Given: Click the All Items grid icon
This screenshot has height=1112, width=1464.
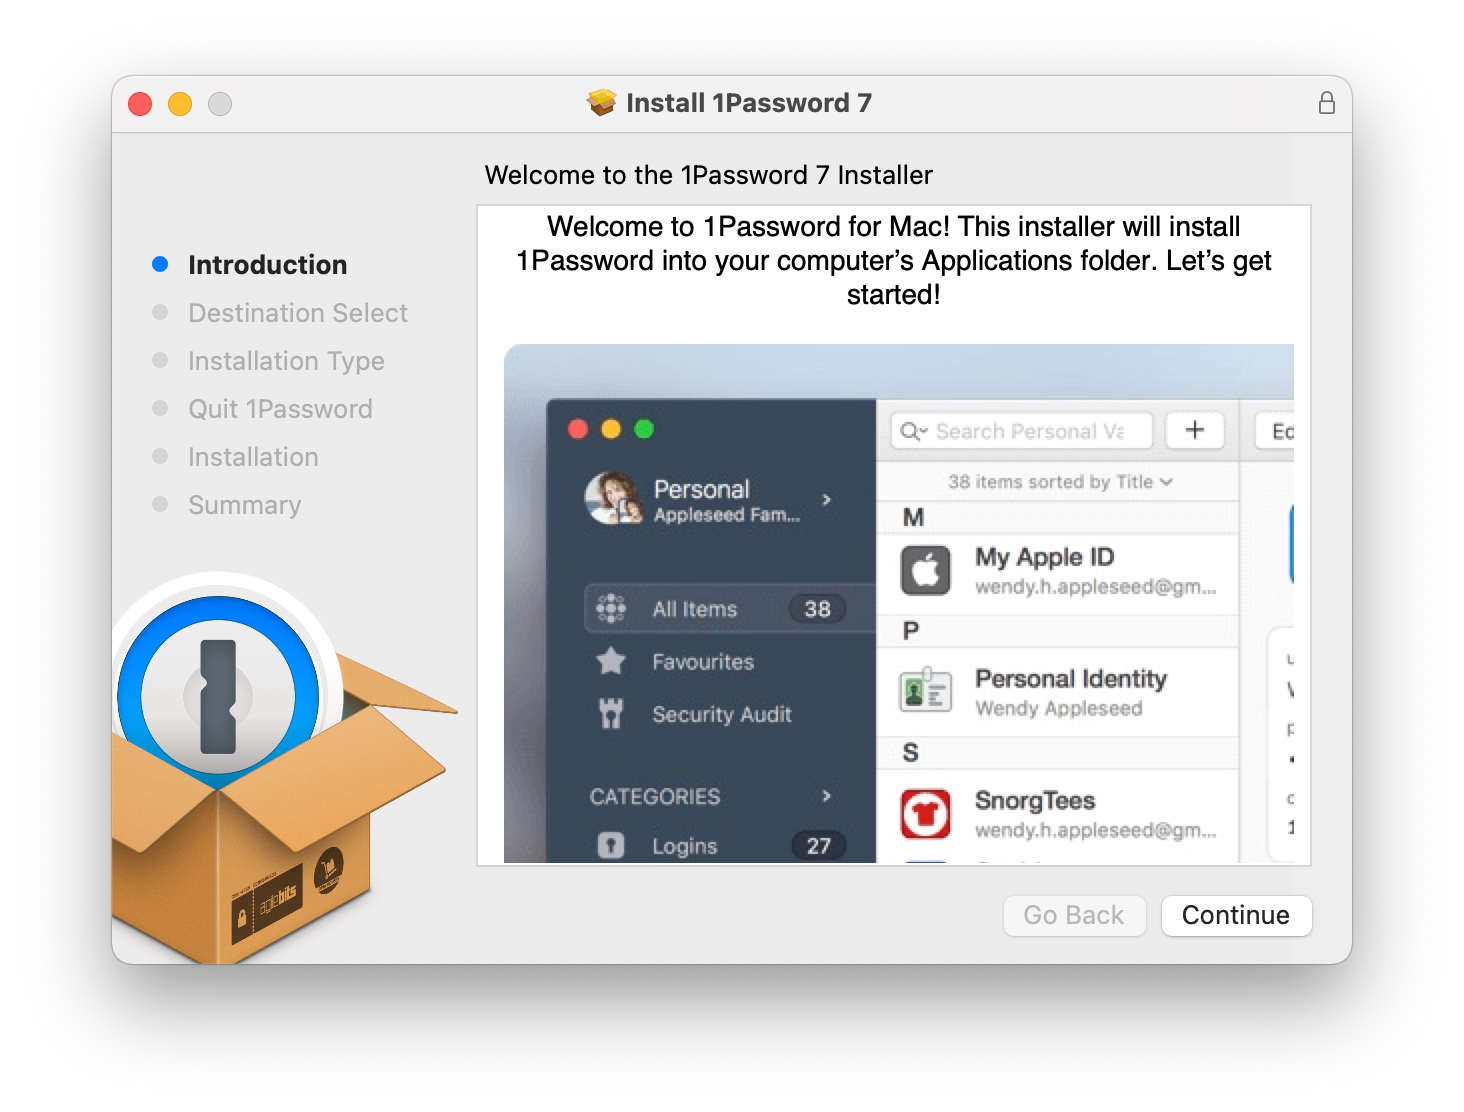Looking at the screenshot, I should tap(610, 608).
